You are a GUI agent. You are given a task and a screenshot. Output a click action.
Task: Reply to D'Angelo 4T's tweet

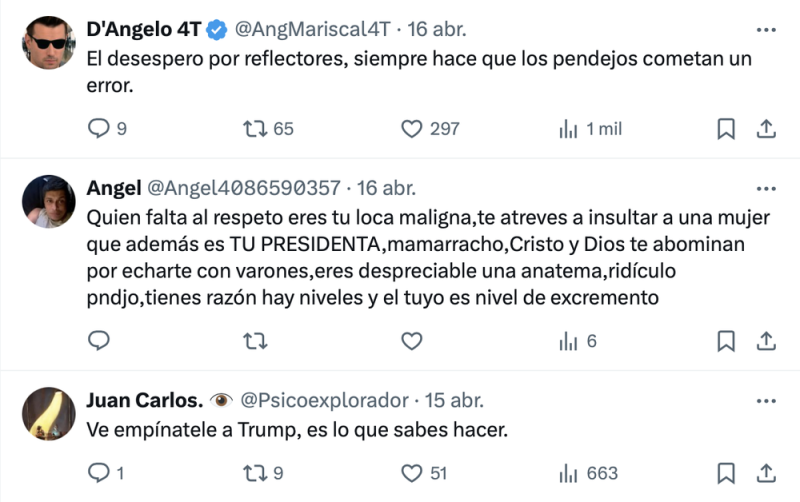point(99,128)
